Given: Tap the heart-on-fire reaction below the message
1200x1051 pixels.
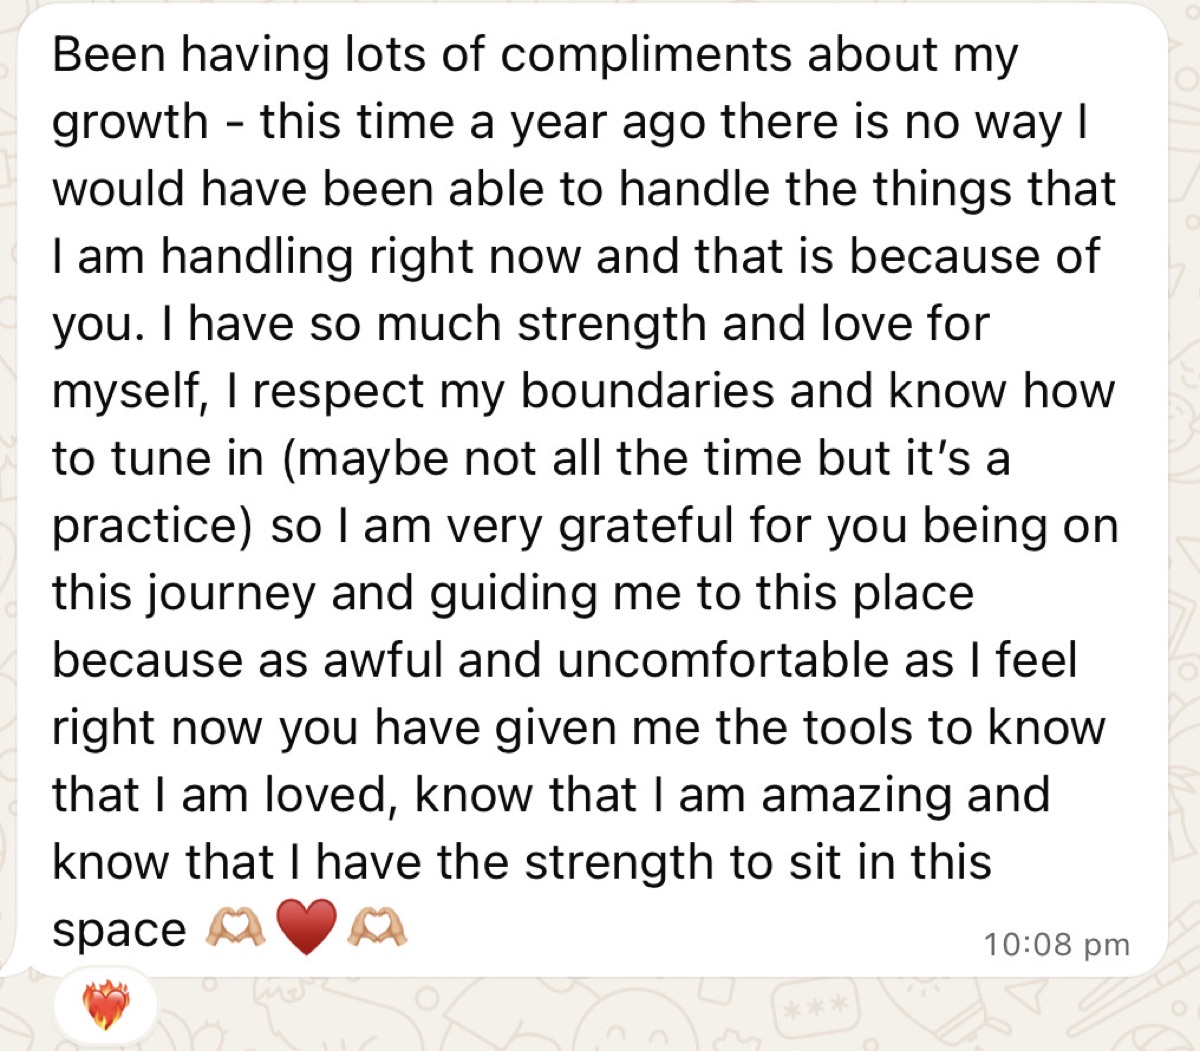Looking at the screenshot, I should (x=105, y=1005).
